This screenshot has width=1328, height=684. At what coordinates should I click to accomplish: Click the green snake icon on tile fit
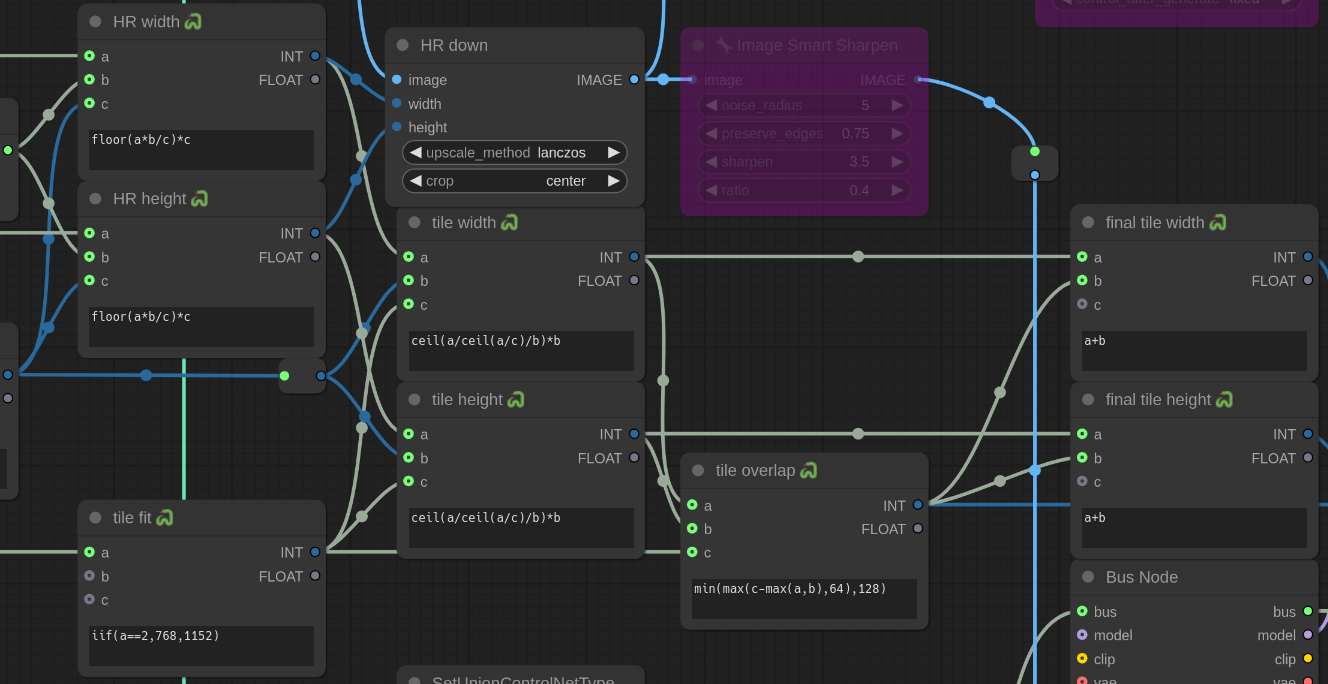click(165, 517)
